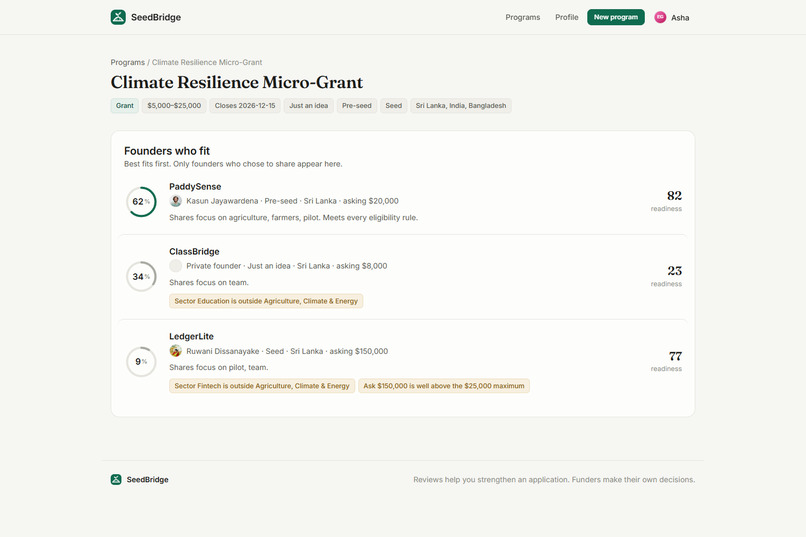806x537 pixels.
Task: Click PaddySense 62% fit ring
Action: (141, 201)
